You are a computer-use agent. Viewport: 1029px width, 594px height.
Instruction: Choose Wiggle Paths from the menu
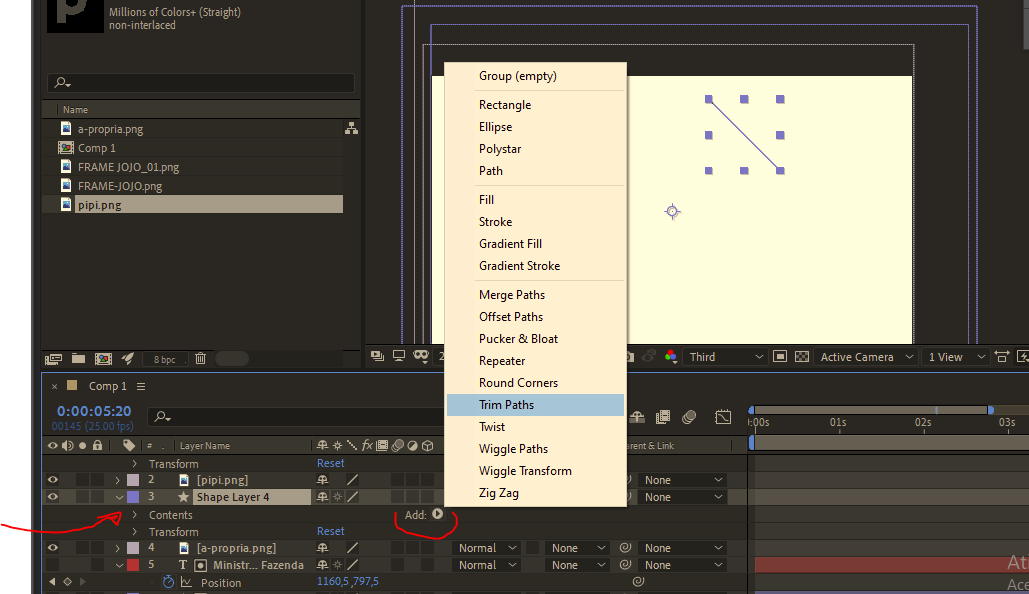[x=513, y=448]
